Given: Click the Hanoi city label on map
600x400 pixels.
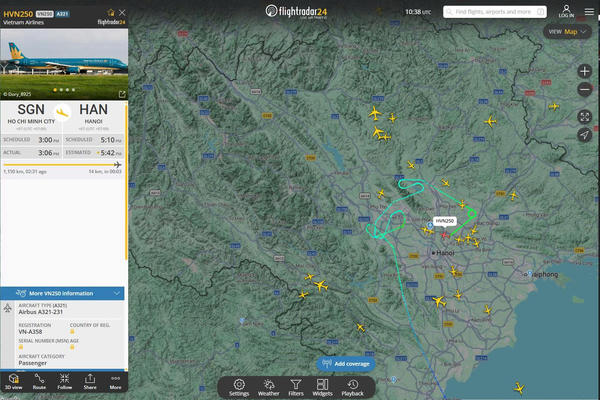Looking at the screenshot, I should point(445,253).
